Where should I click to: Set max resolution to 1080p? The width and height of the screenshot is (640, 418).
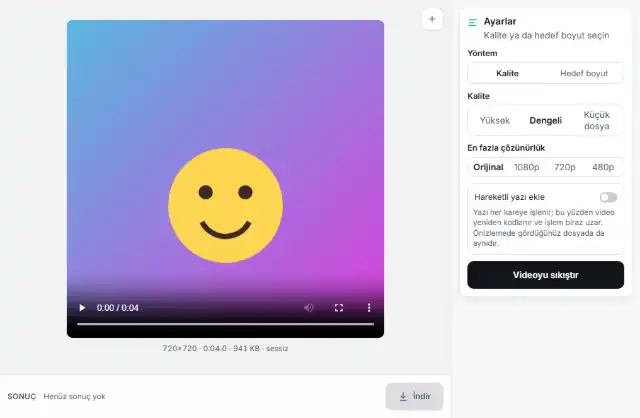coord(527,167)
